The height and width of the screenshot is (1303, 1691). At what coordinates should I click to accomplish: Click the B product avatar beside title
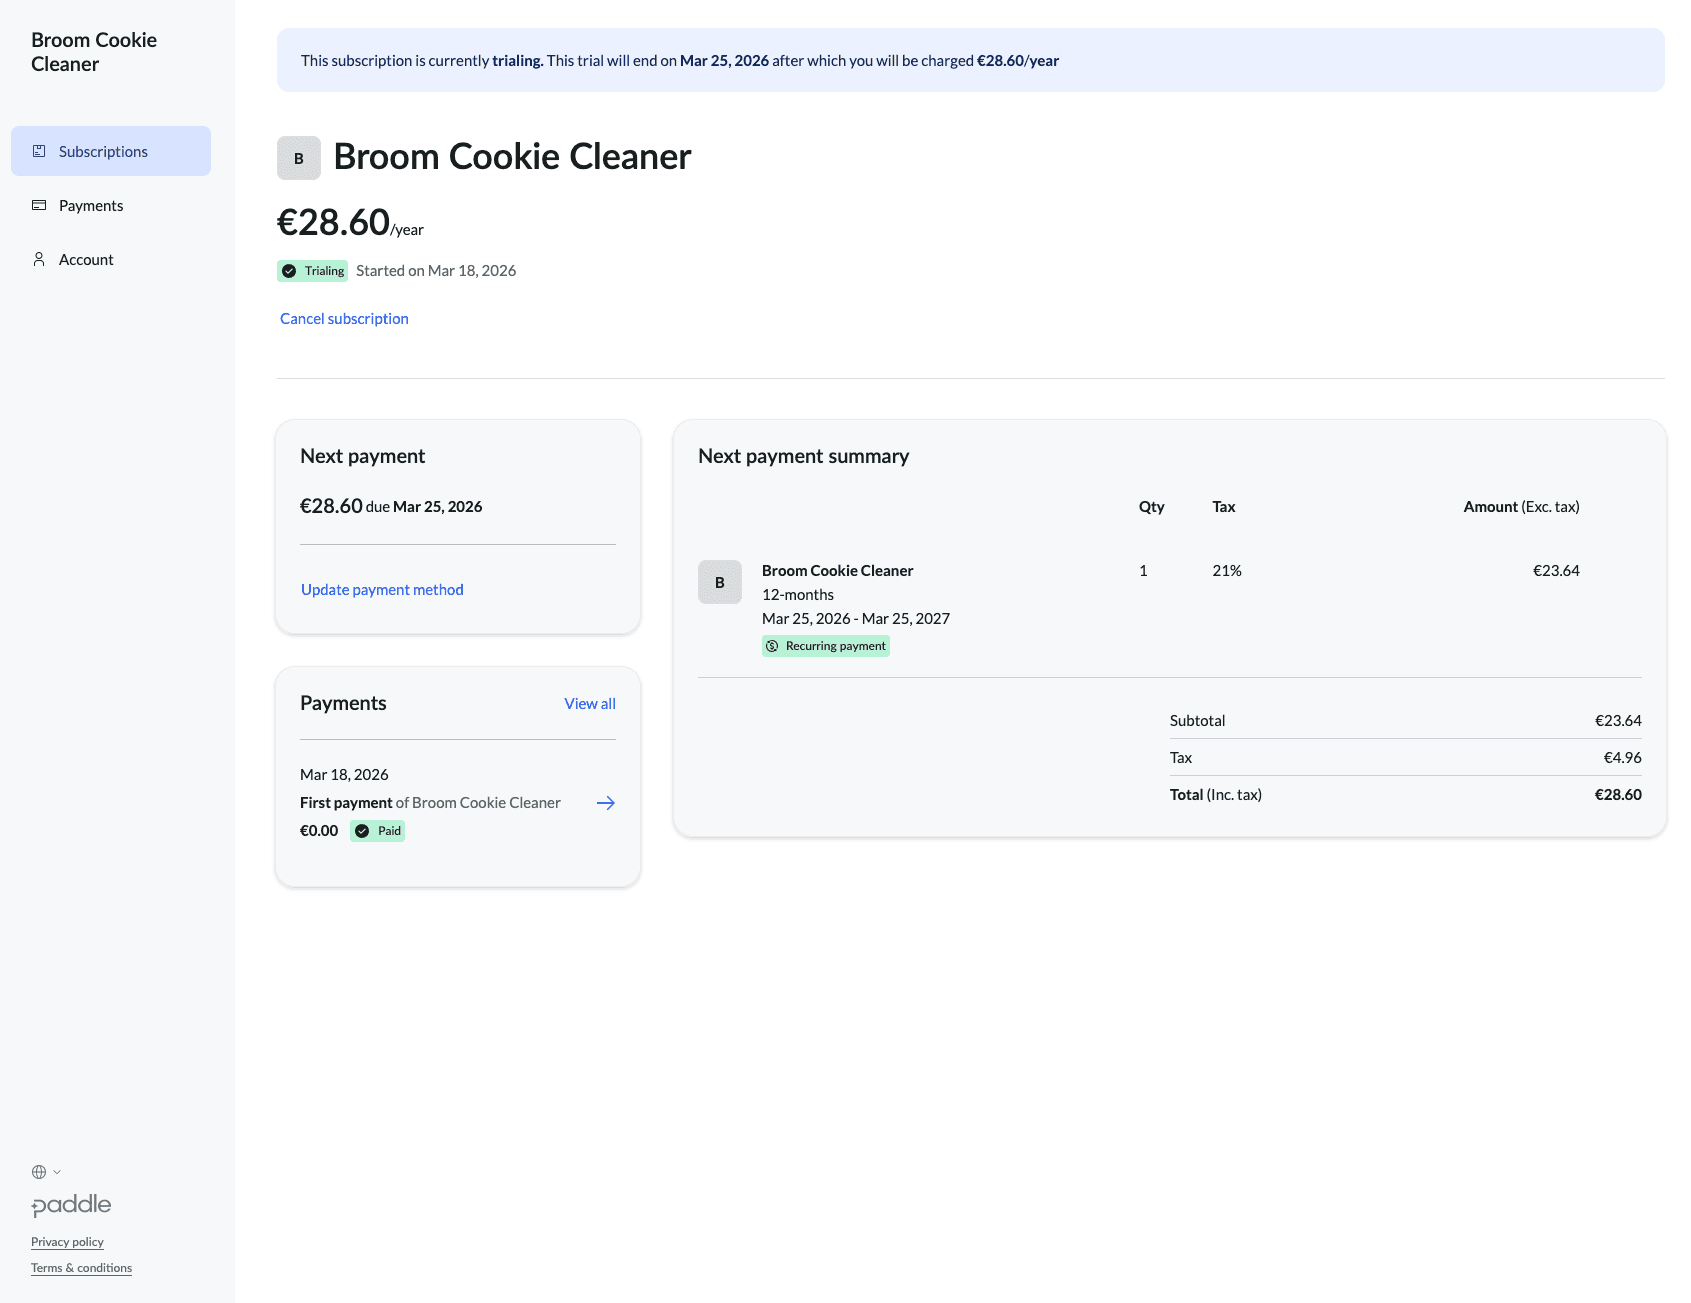click(298, 158)
